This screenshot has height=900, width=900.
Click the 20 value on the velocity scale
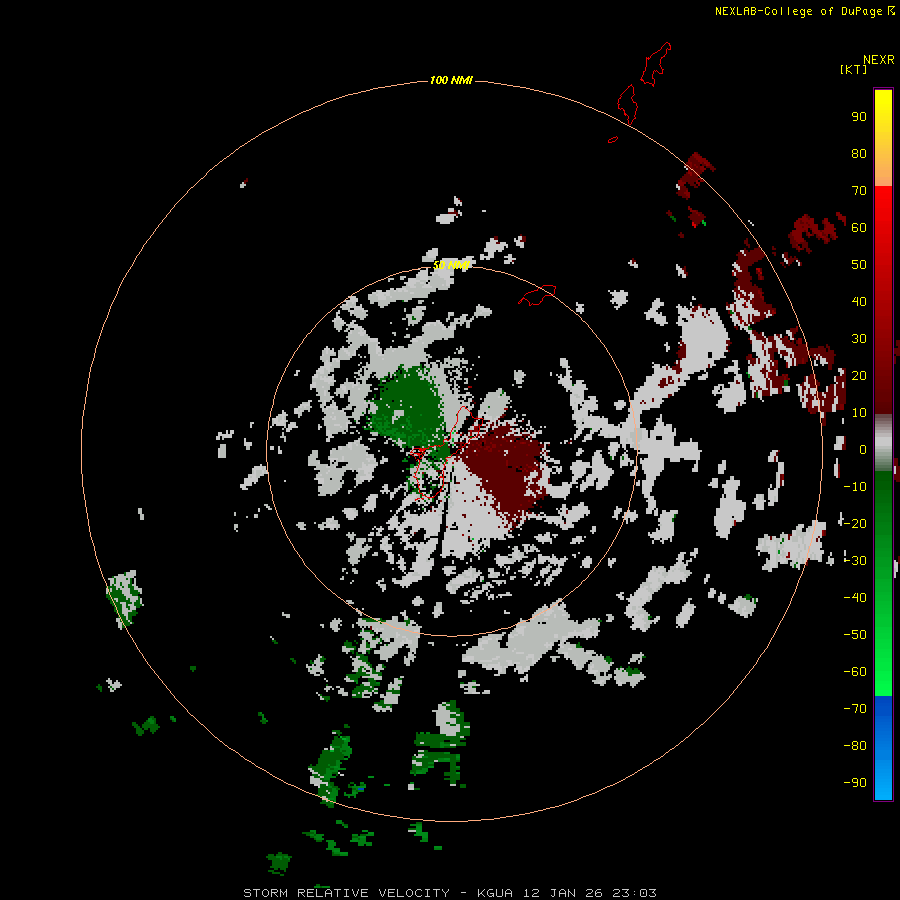click(x=859, y=376)
